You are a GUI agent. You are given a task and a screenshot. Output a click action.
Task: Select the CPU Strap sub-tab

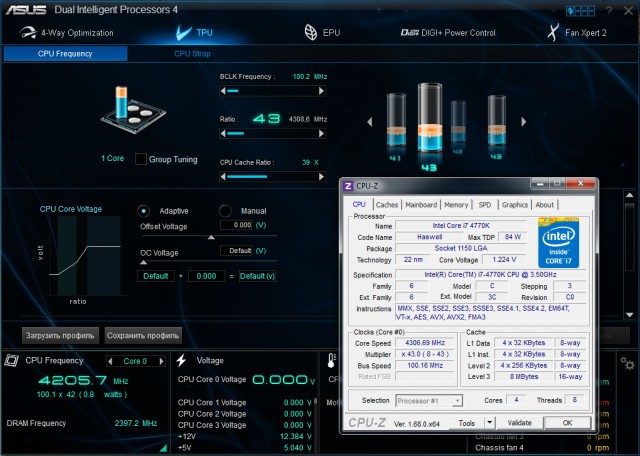192,53
